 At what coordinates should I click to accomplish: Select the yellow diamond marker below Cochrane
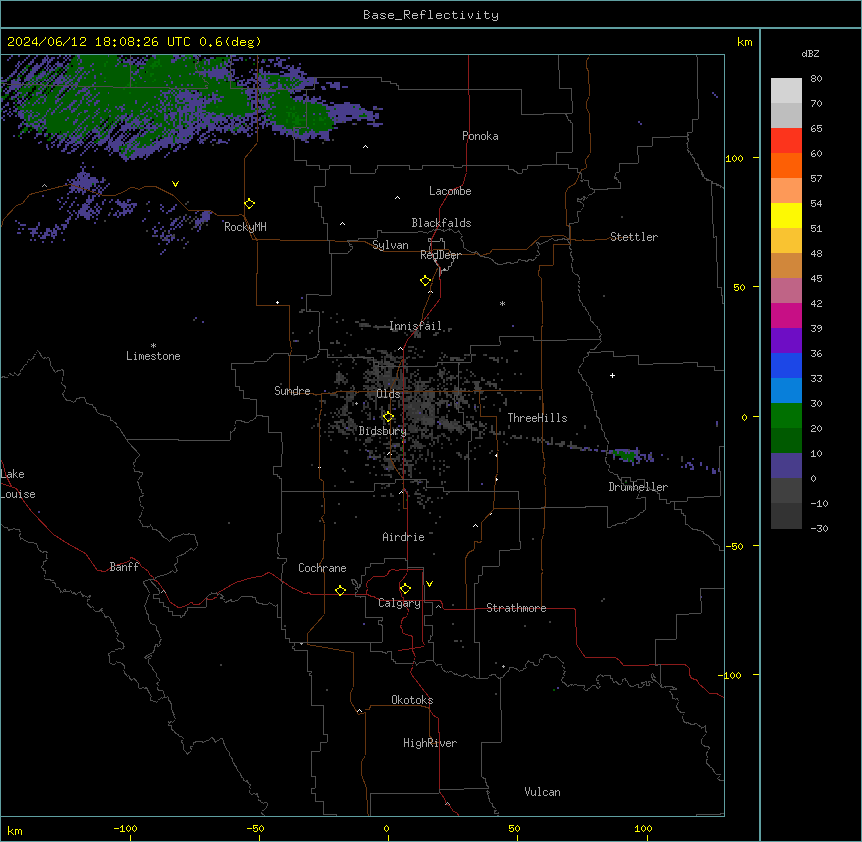(340, 590)
